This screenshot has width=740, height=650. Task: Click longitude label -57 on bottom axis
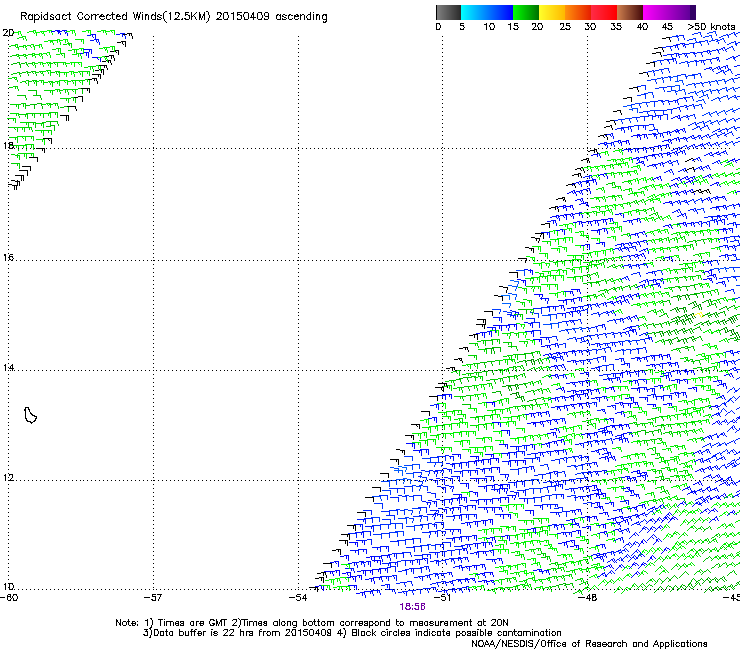click(154, 598)
